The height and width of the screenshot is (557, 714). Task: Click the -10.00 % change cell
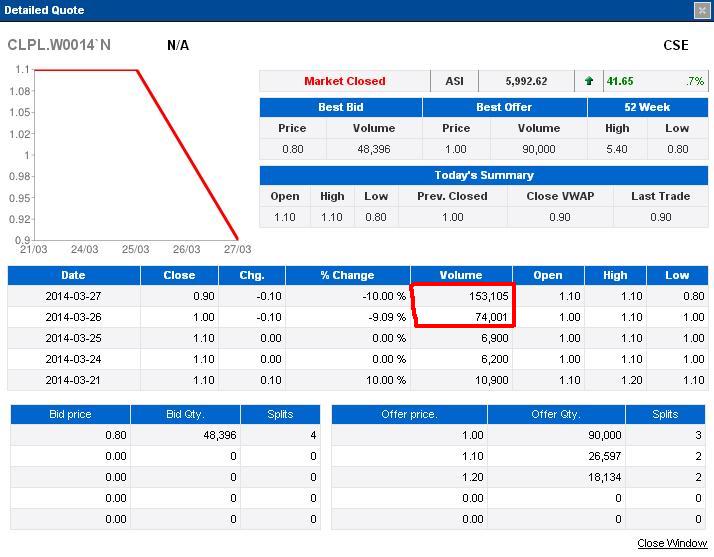tap(384, 296)
